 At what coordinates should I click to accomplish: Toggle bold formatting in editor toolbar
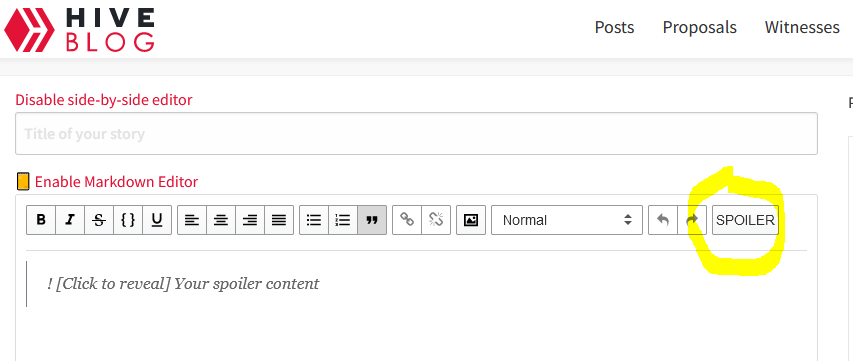click(41, 220)
